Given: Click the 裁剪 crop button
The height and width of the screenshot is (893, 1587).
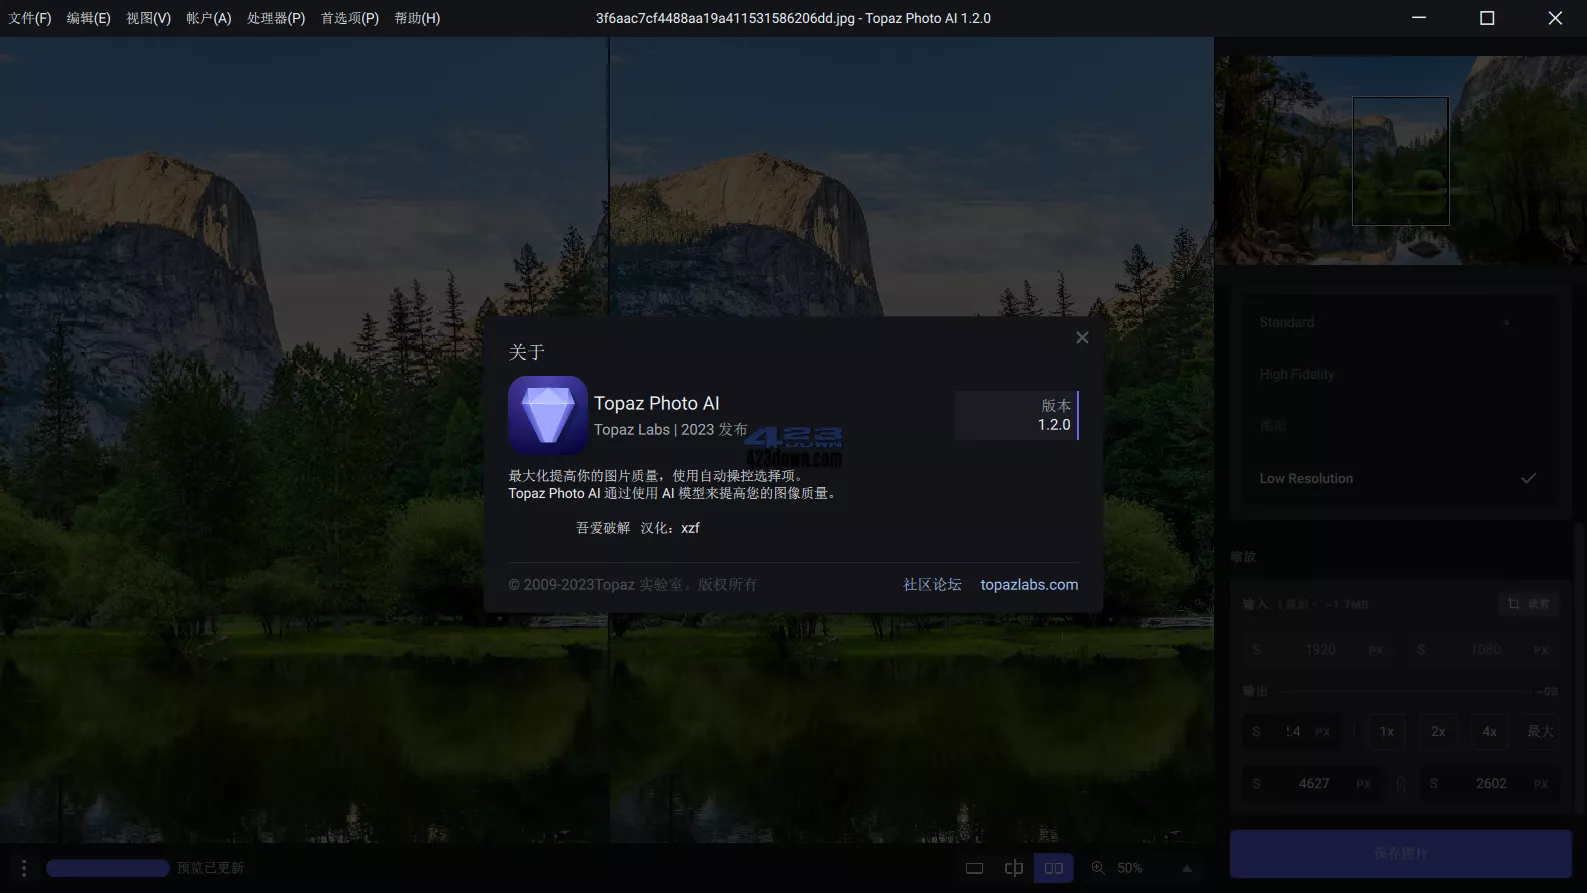Looking at the screenshot, I should [x=1528, y=604].
